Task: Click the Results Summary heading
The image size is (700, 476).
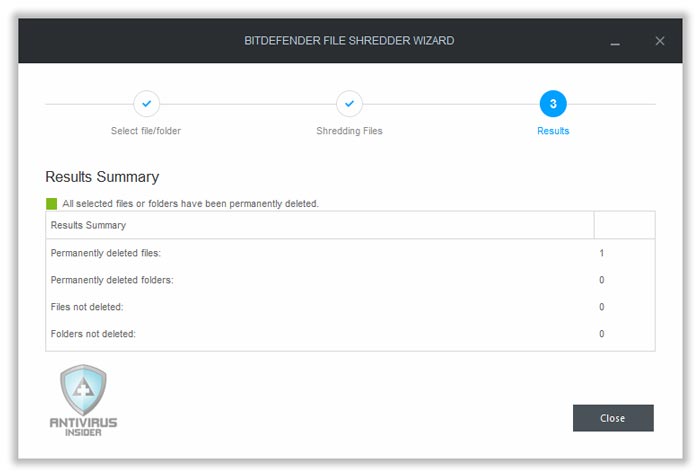Action: (x=102, y=177)
